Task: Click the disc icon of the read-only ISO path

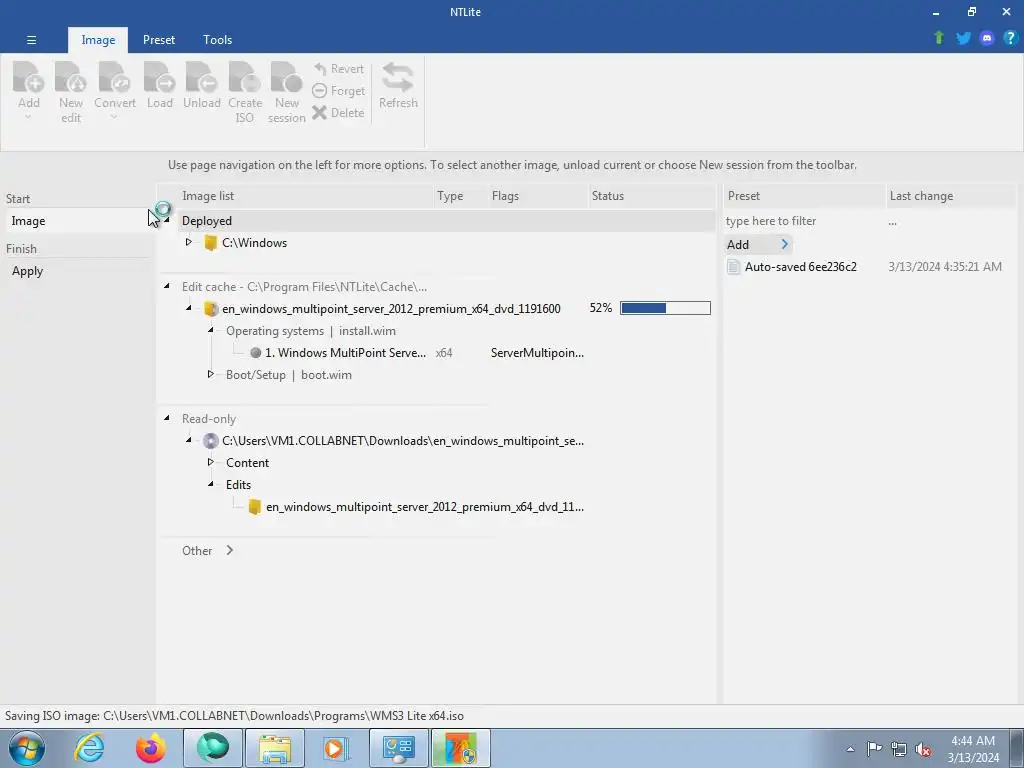Action: point(210,441)
